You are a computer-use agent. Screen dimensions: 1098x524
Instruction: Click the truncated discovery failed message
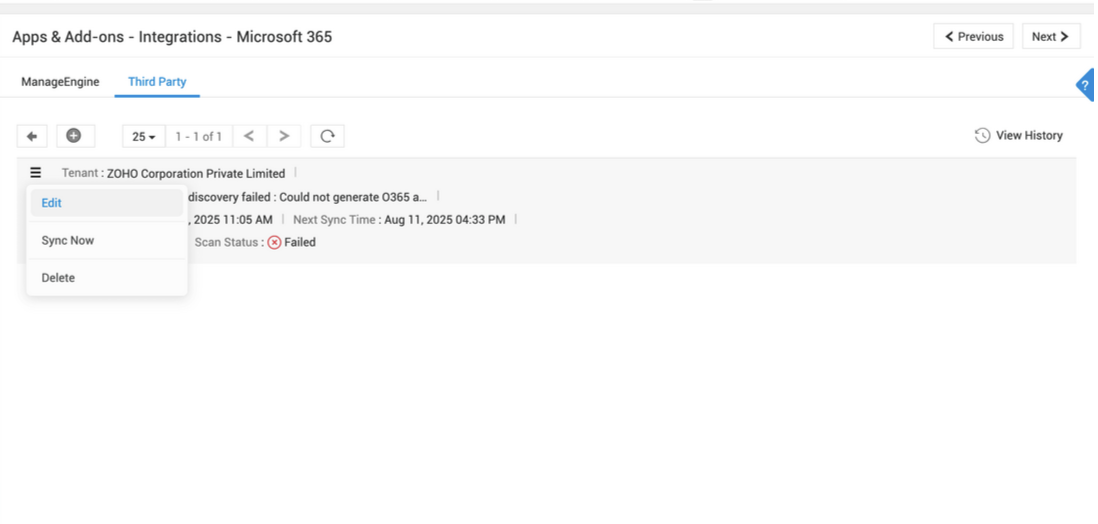(307, 197)
